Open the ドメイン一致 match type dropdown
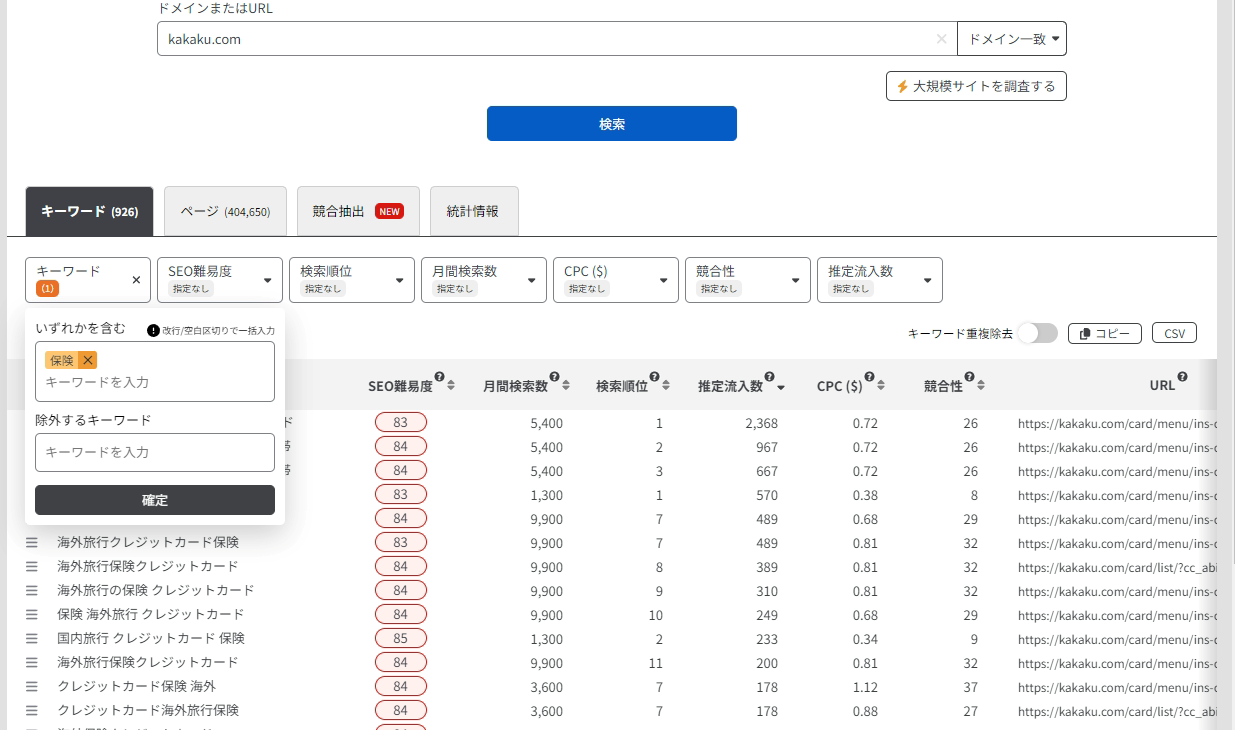The image size is (1235, 730). coord(1011,39)
